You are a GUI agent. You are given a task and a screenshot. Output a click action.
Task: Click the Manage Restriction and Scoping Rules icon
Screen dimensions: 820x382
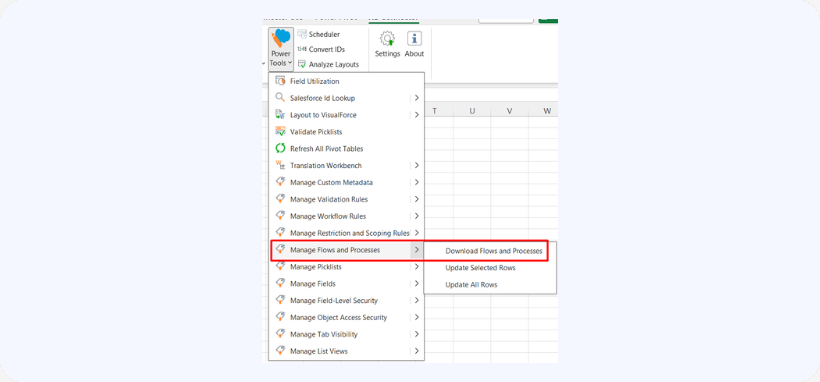coord(280,233)
